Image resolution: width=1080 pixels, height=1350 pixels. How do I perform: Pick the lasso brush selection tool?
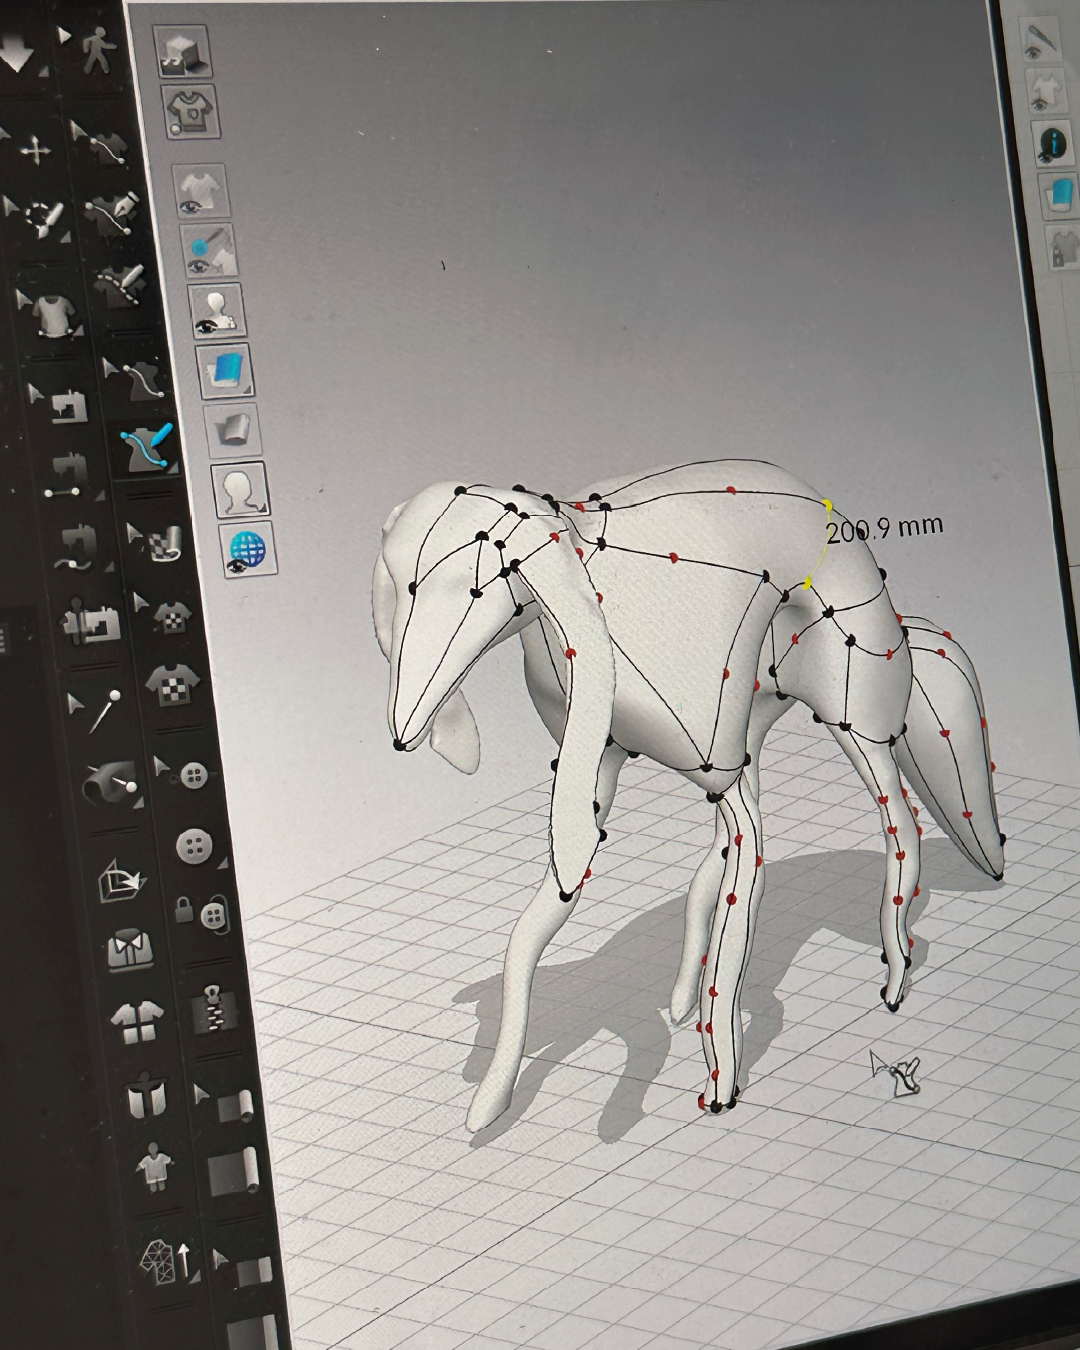(x=42, y=217)
